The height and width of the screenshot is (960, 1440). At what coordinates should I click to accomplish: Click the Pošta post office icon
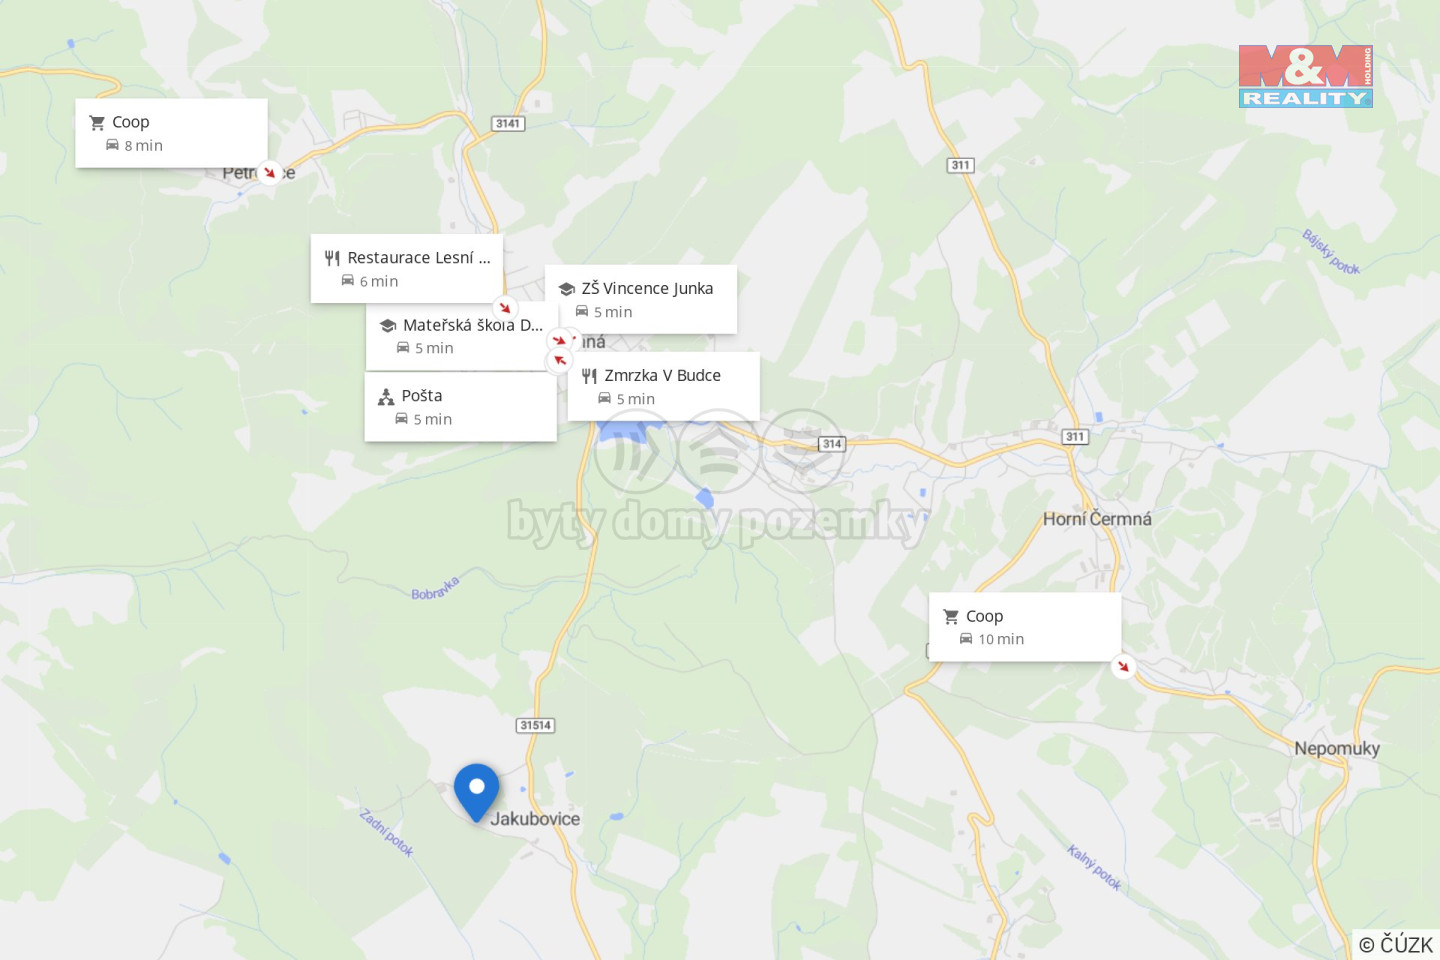coord(386,397)
